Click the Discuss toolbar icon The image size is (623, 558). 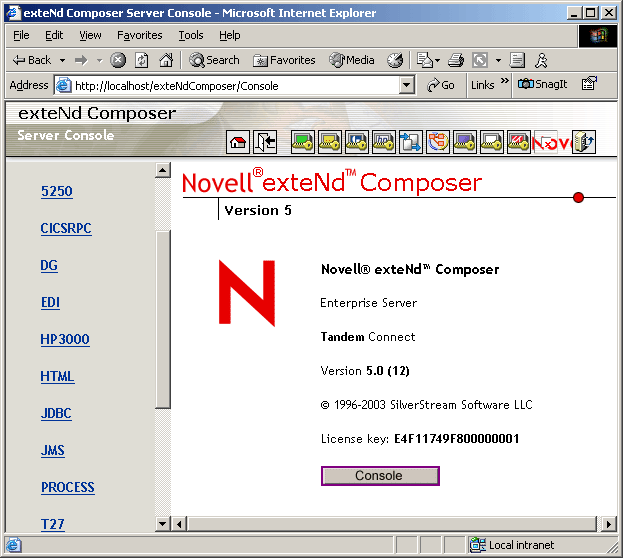coord(517,60)
